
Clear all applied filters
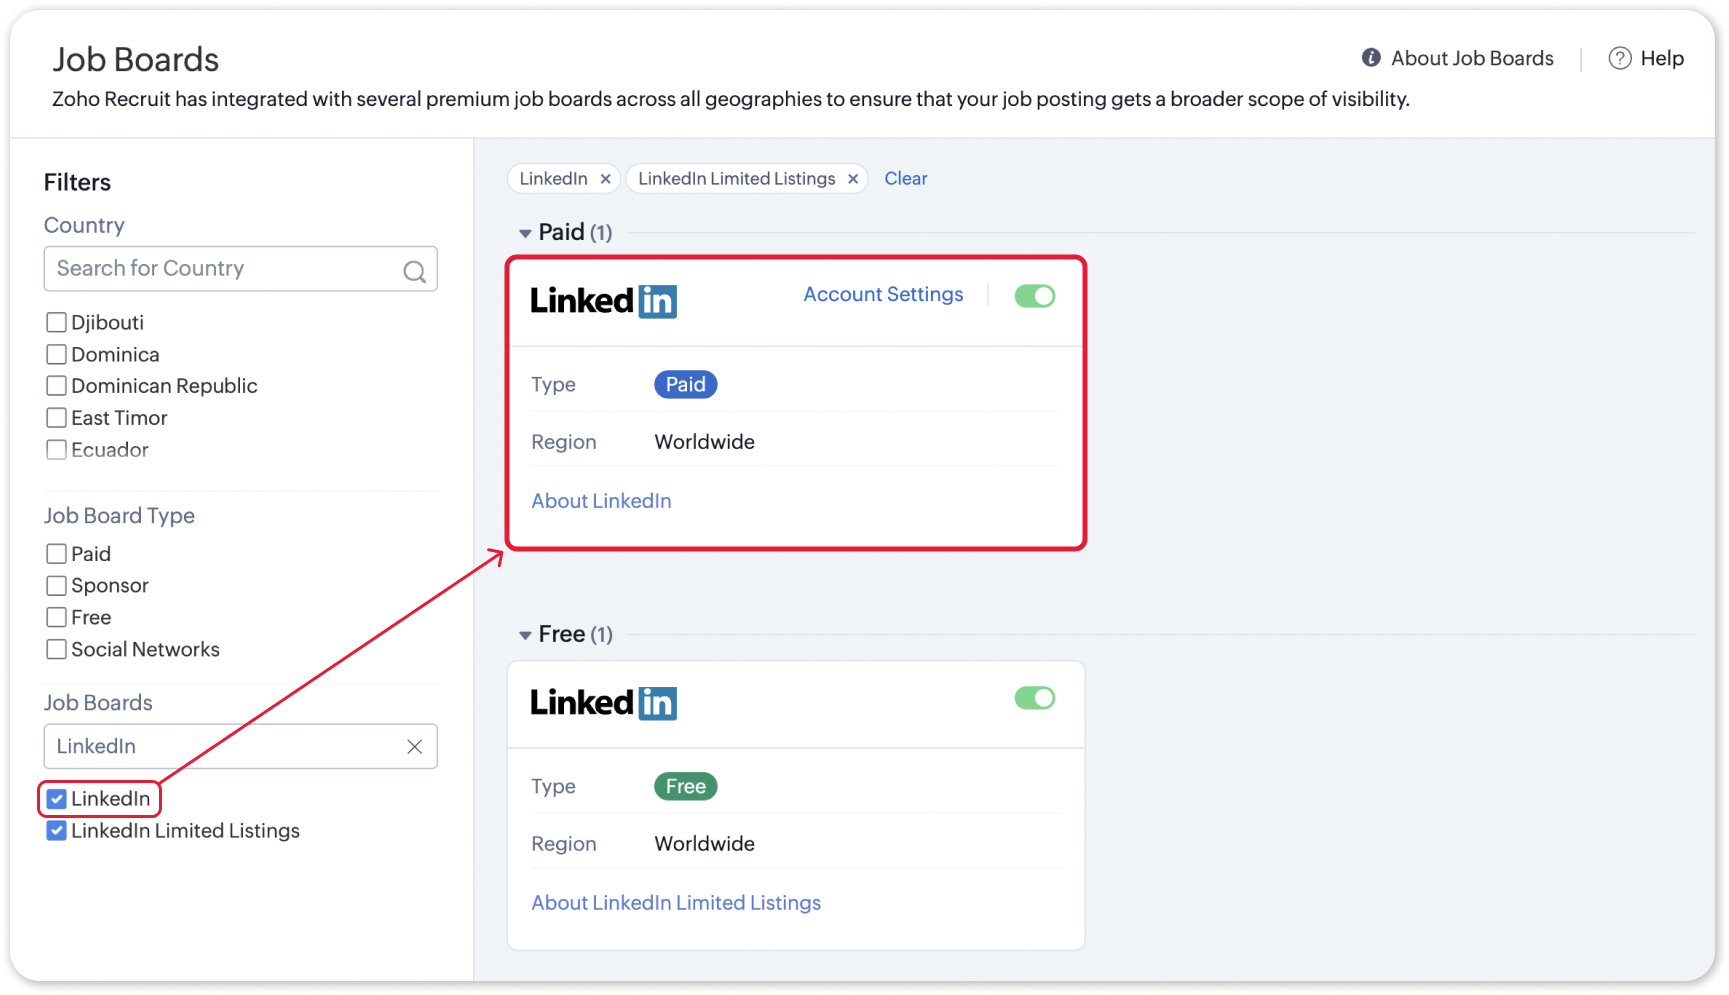pos(905,179)
